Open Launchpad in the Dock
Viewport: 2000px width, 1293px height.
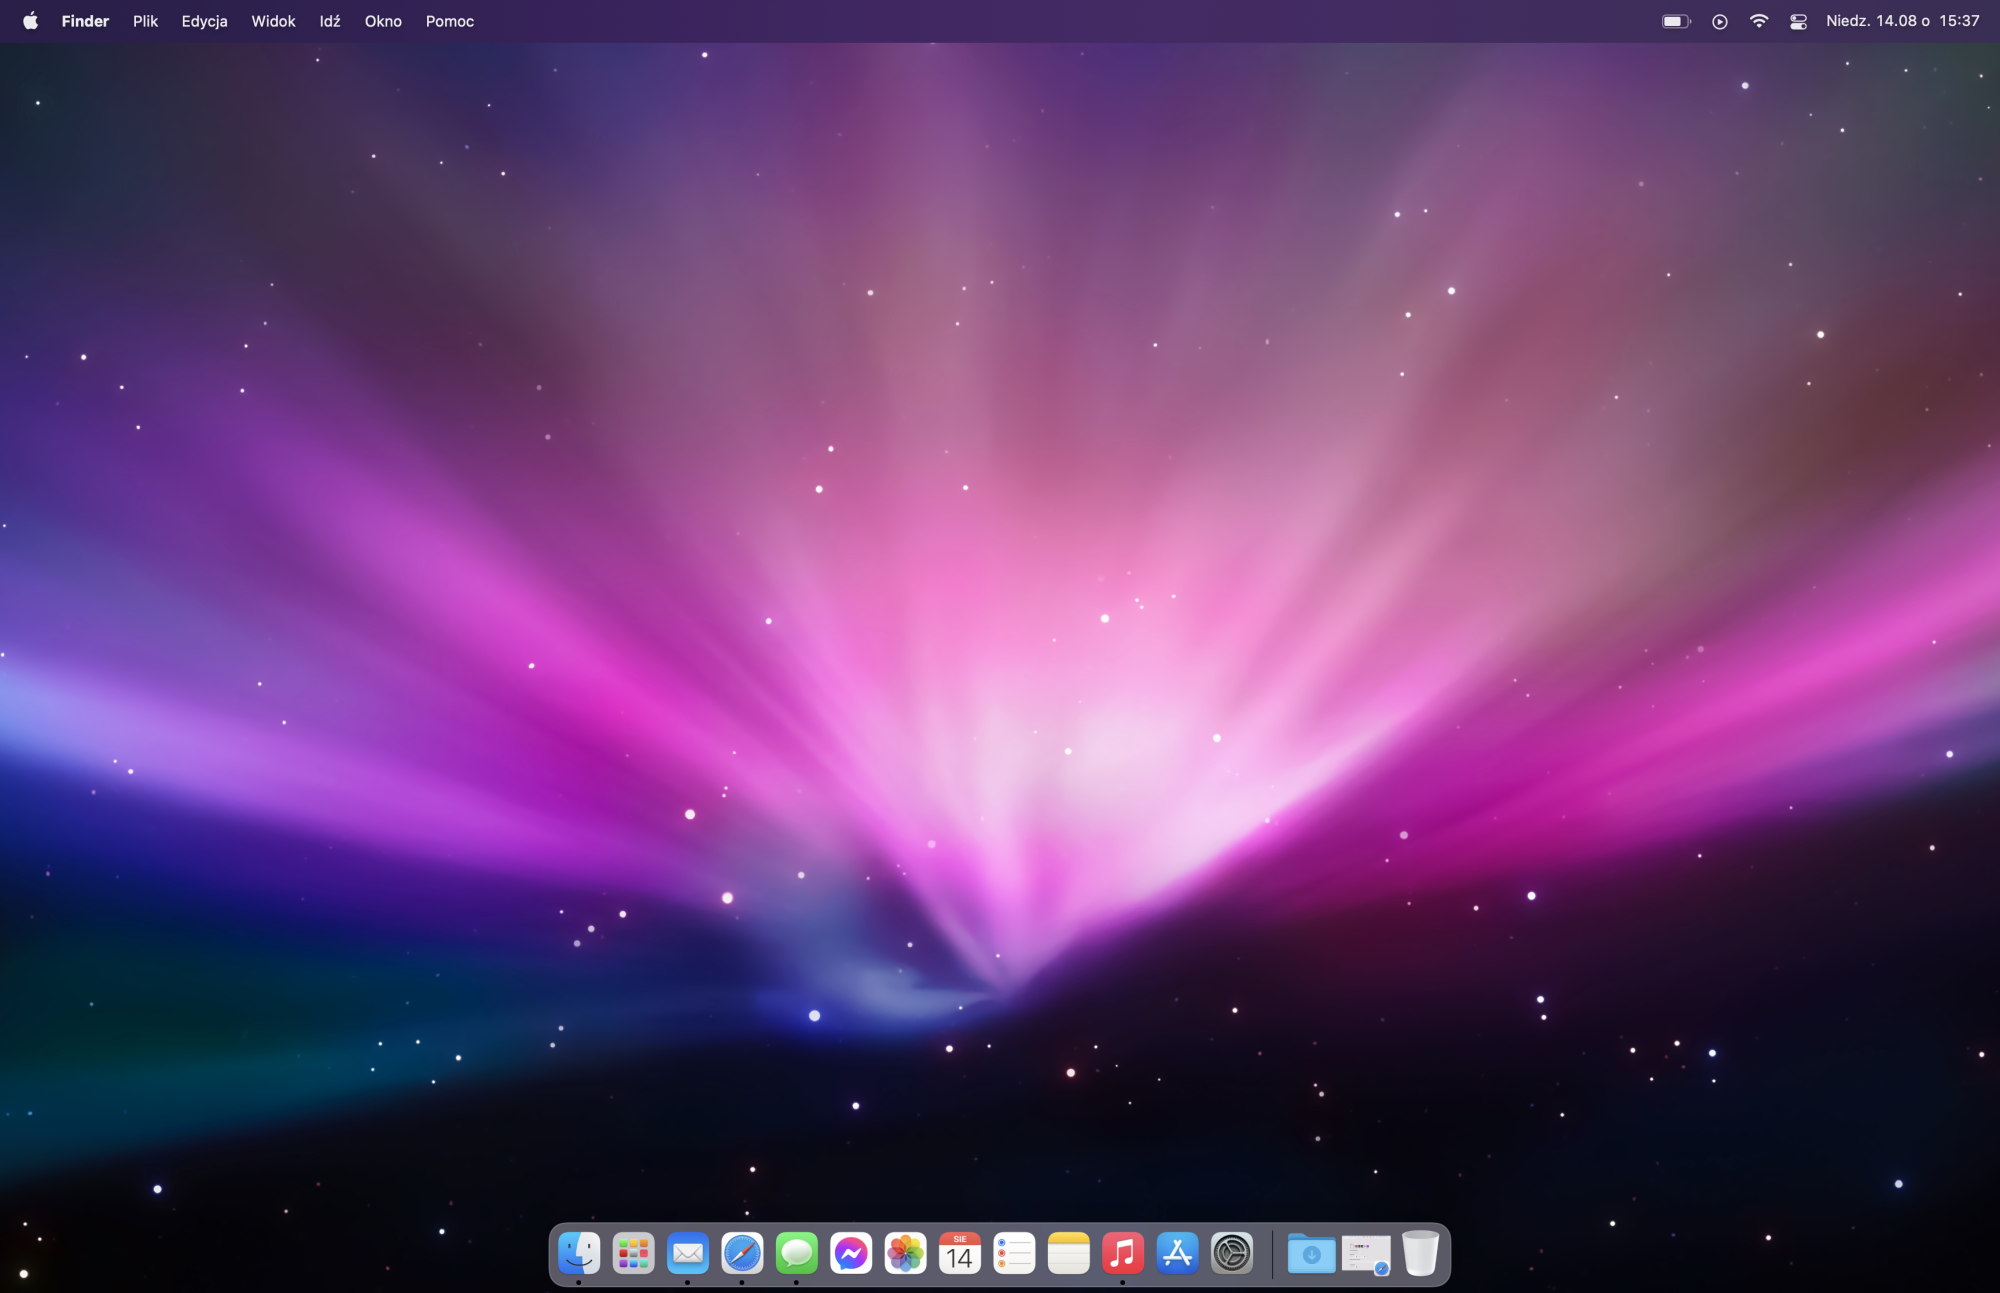click(x=633, y=1252)
